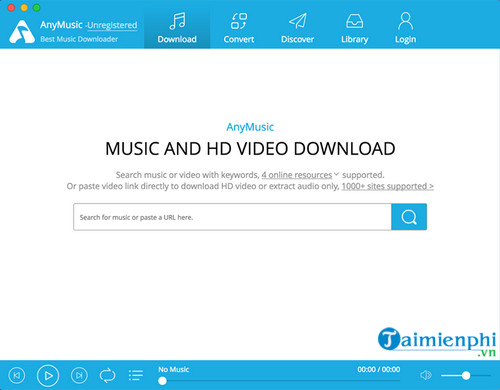Switch to the Convert tab
Viewport: 500px width, 390px height.
239,28
